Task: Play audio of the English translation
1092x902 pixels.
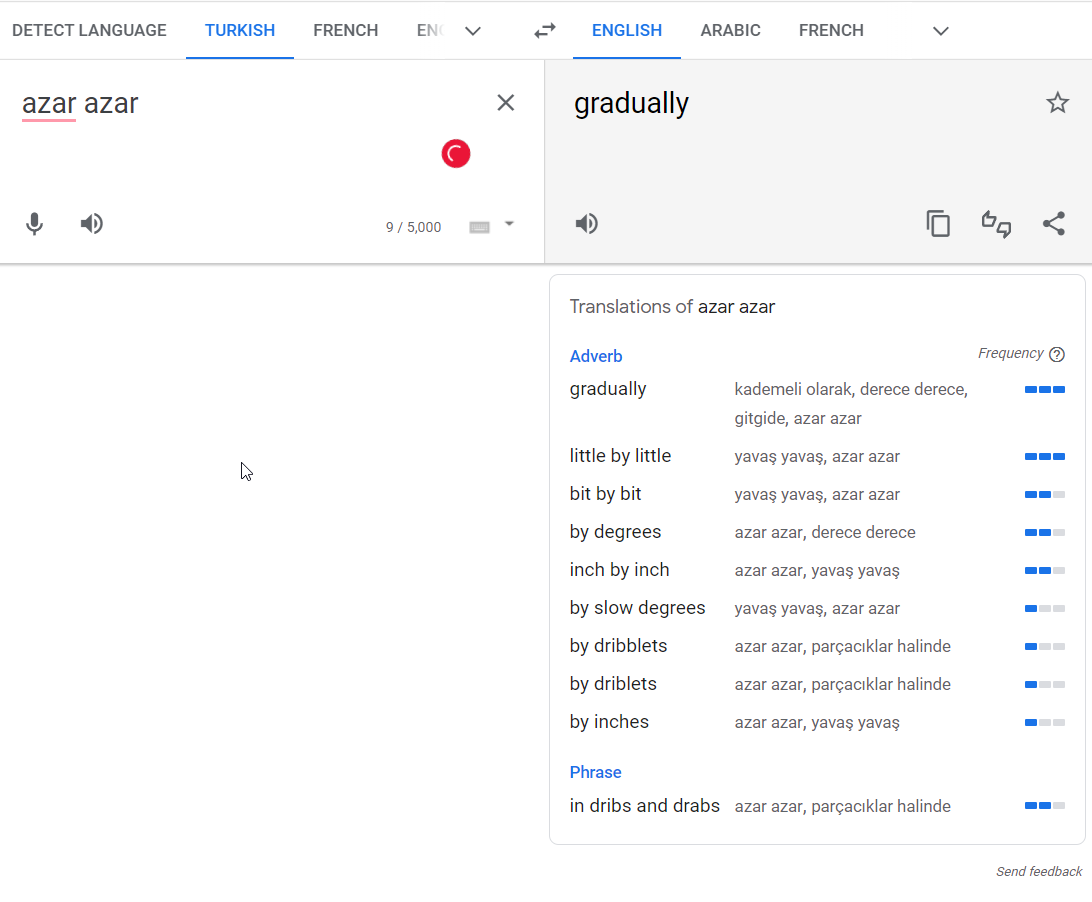Action: pyautogui.click(x=587, y=224)
